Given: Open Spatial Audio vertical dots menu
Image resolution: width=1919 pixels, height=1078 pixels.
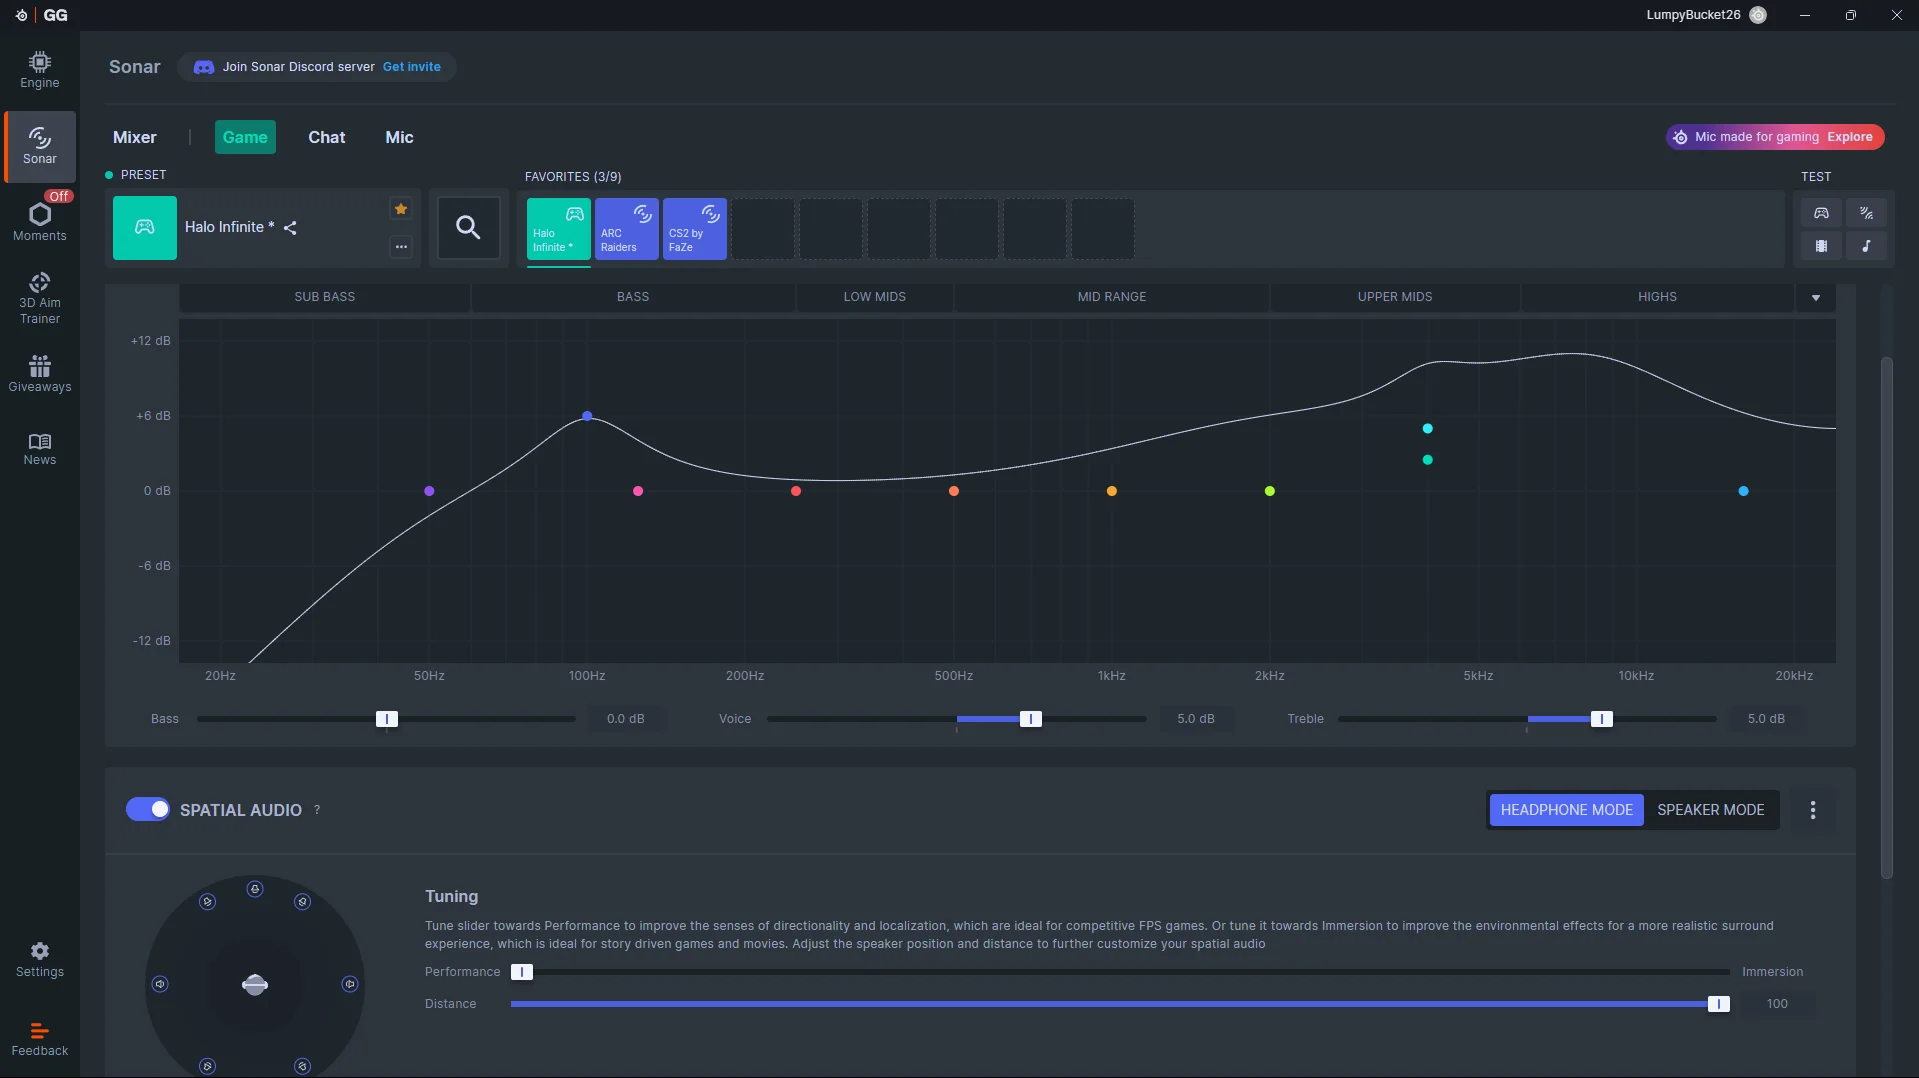Looking at the screenshot, I should pyautogui.click(x=1813, y=810).
